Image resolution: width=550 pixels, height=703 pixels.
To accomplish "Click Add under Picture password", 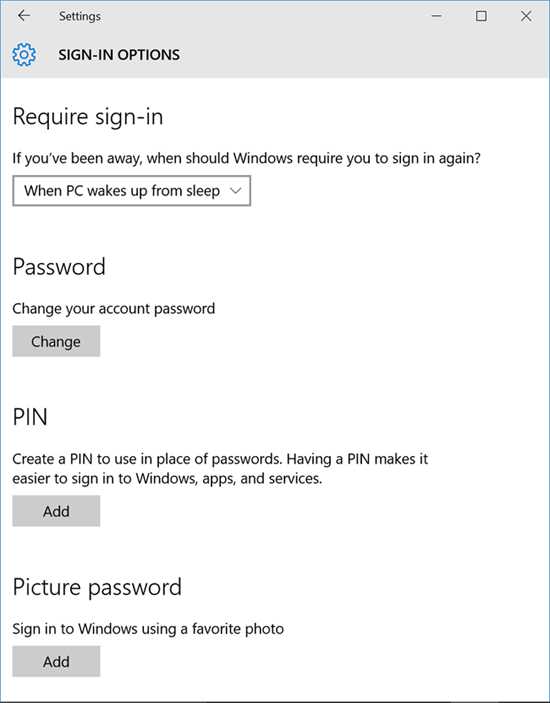I will (56, 661).
